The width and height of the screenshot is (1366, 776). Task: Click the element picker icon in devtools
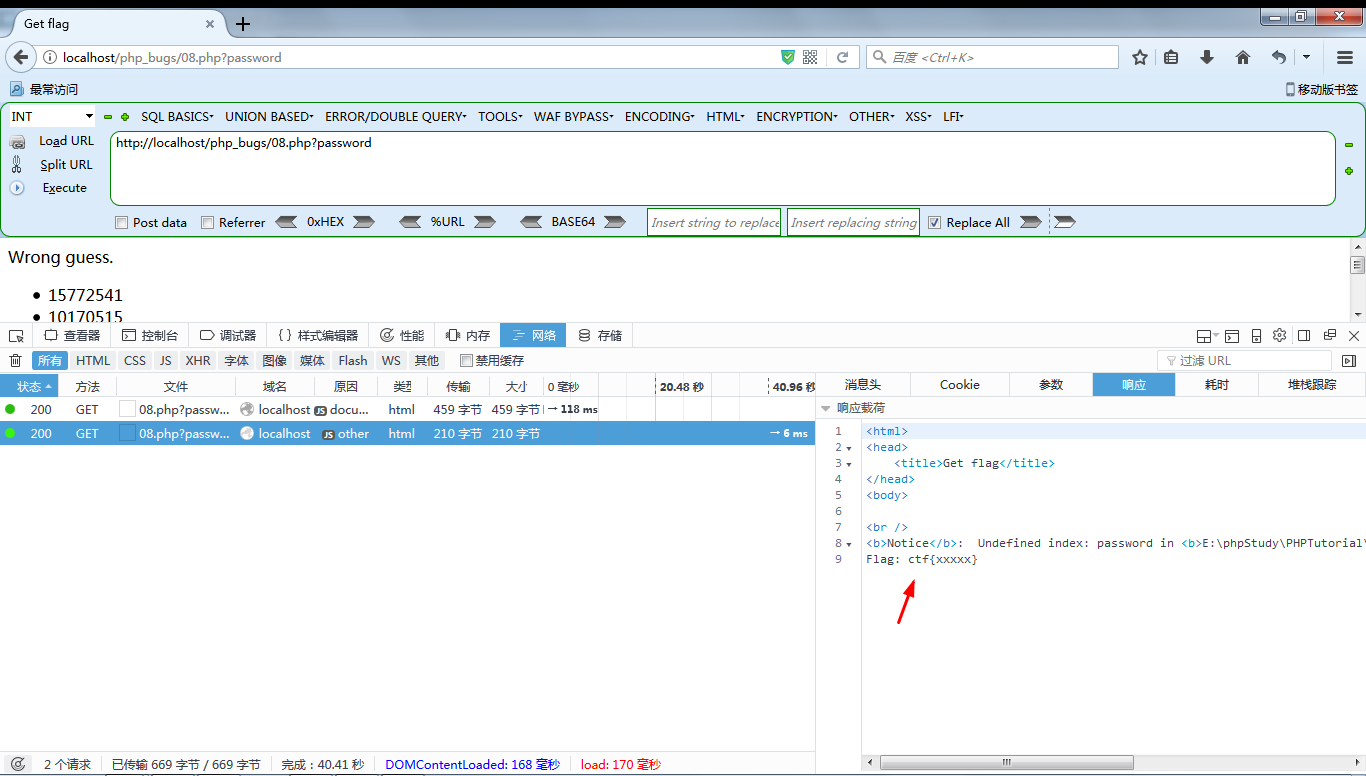pyautogui.click(x=17, y=335)
